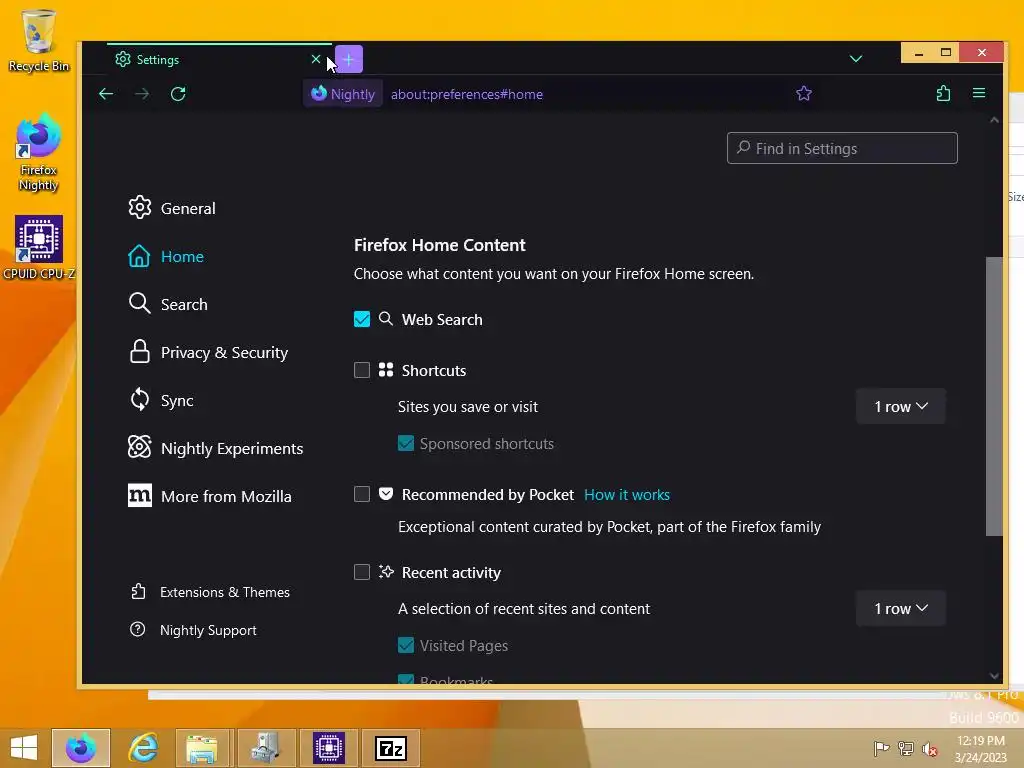This screenshot has height=768, width=1024.
Task: Go to Privacy & Security settings
Action: pyautogui.click(x=208, y=353)
